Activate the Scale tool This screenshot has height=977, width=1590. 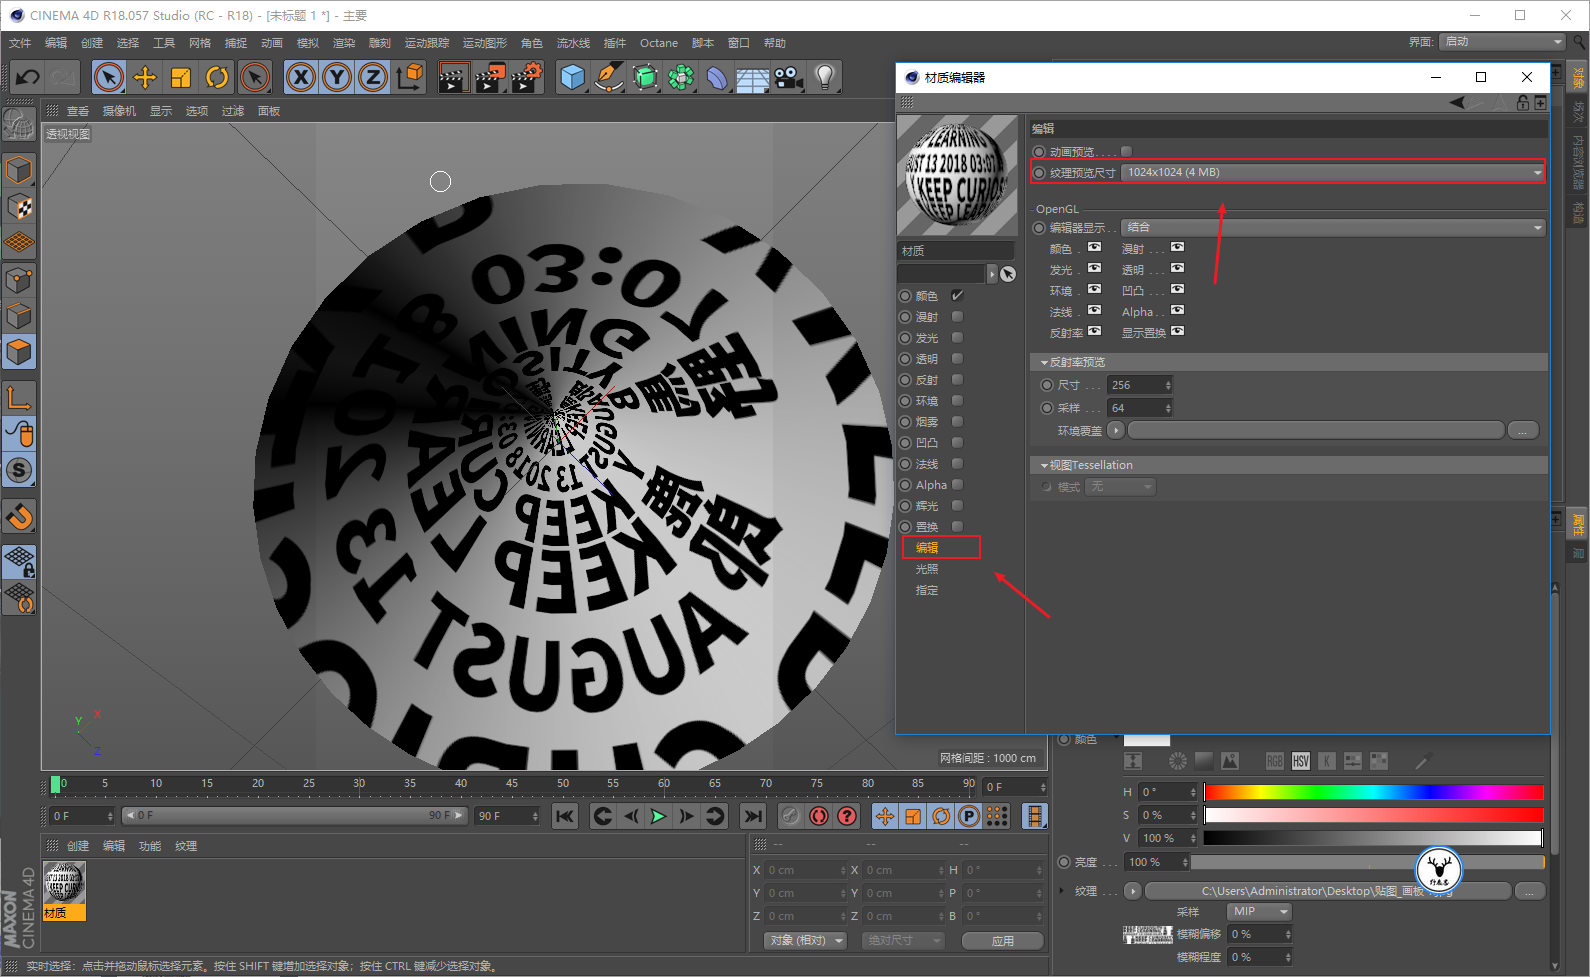[181, 77]
